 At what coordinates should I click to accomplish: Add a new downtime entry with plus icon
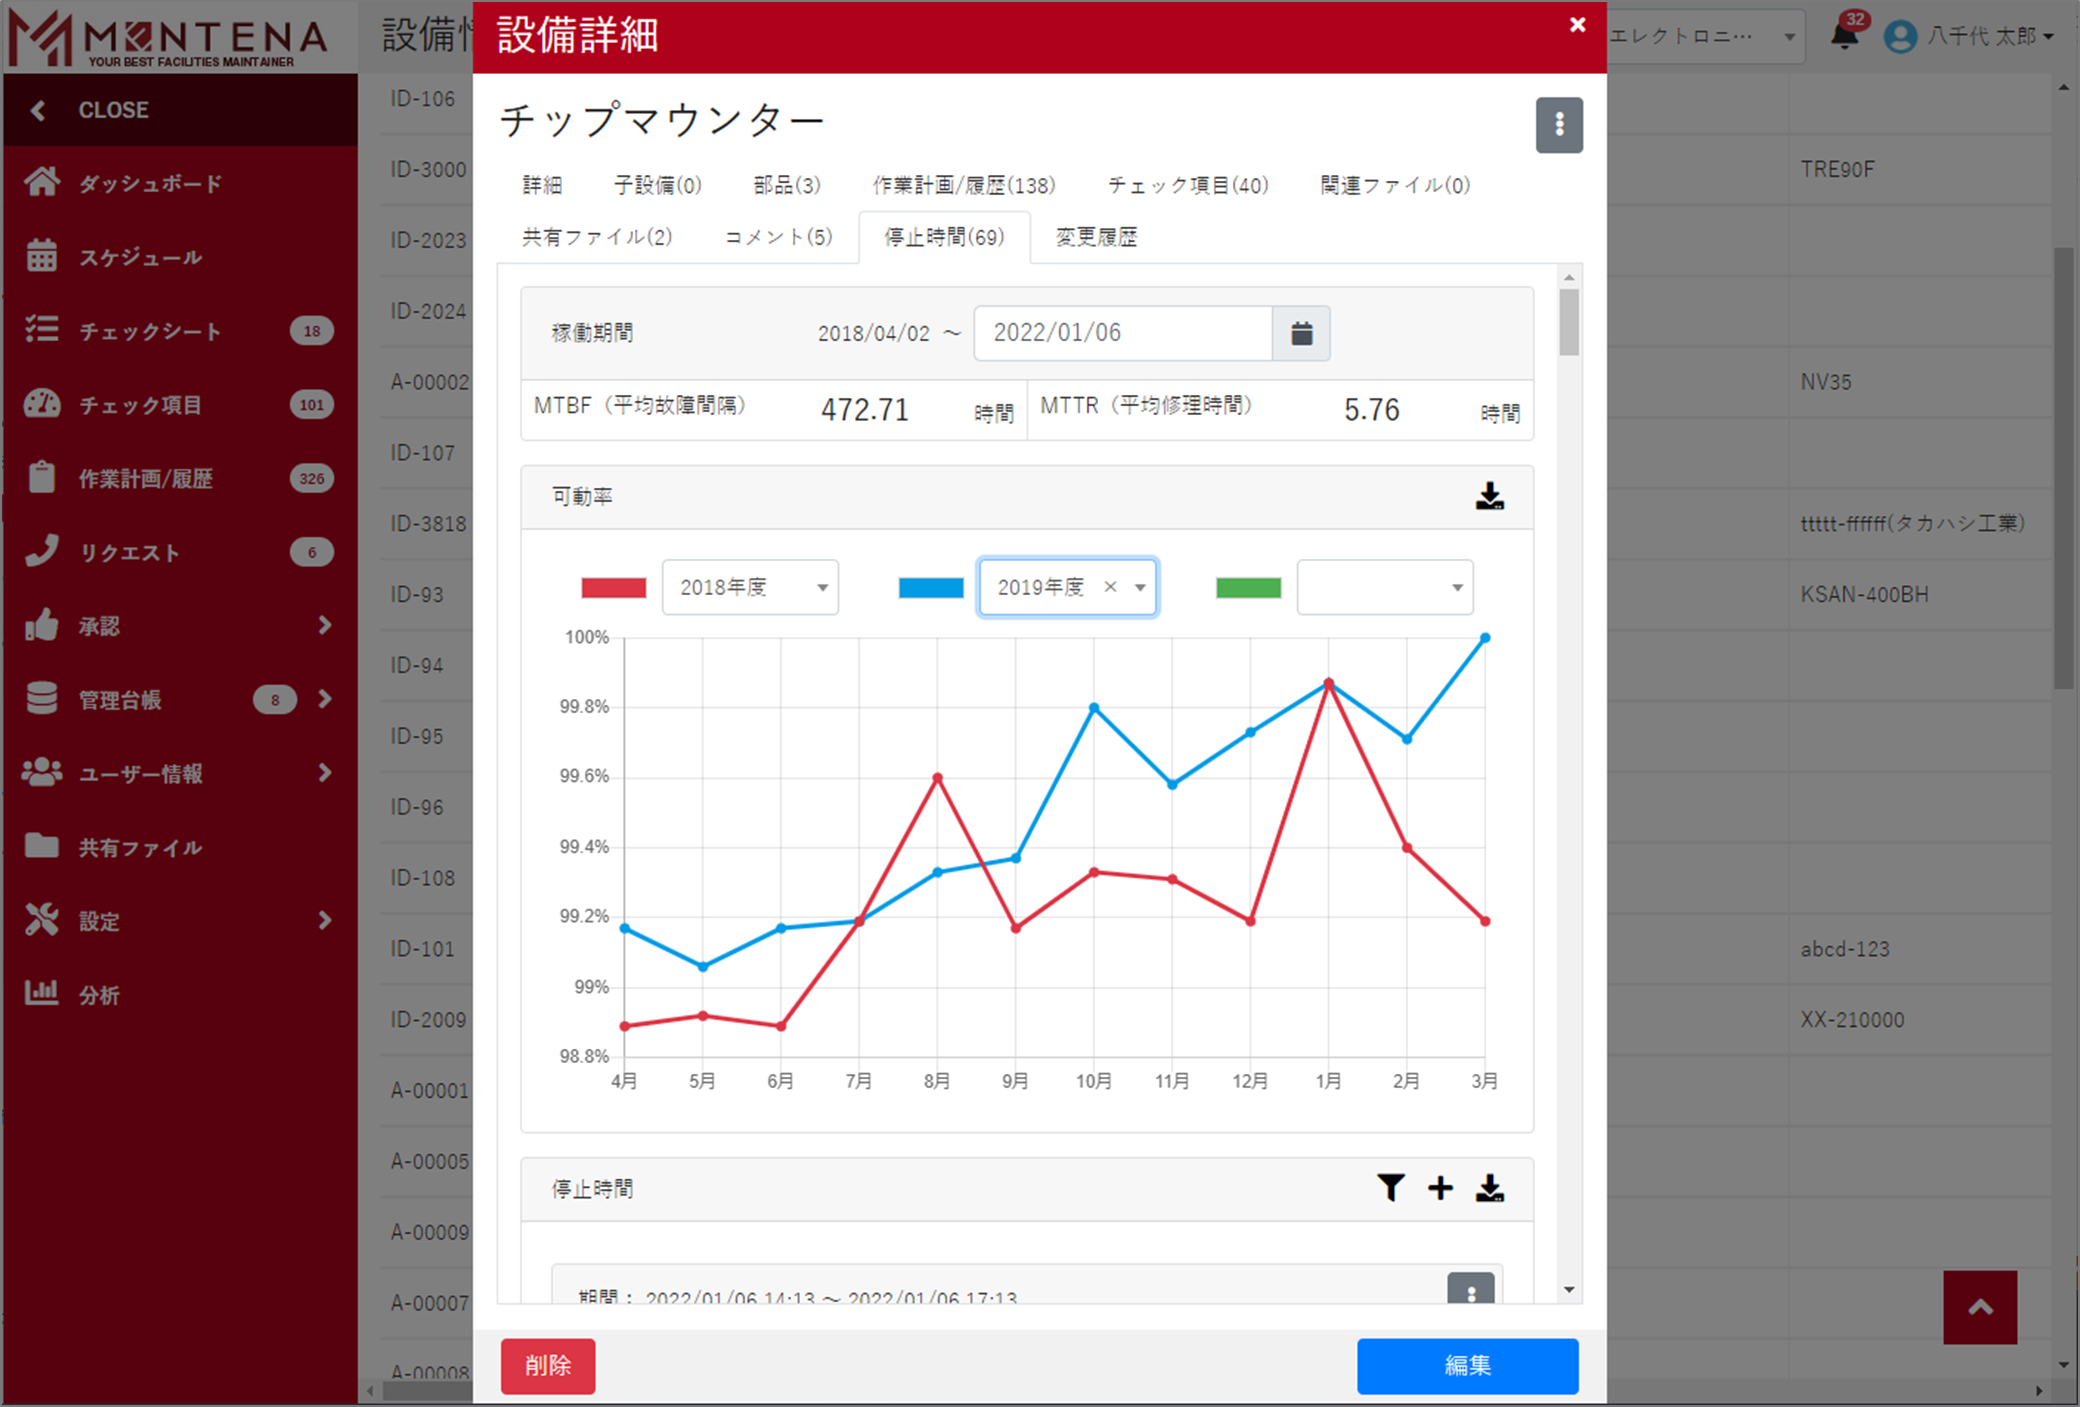click(1440, 1187)
